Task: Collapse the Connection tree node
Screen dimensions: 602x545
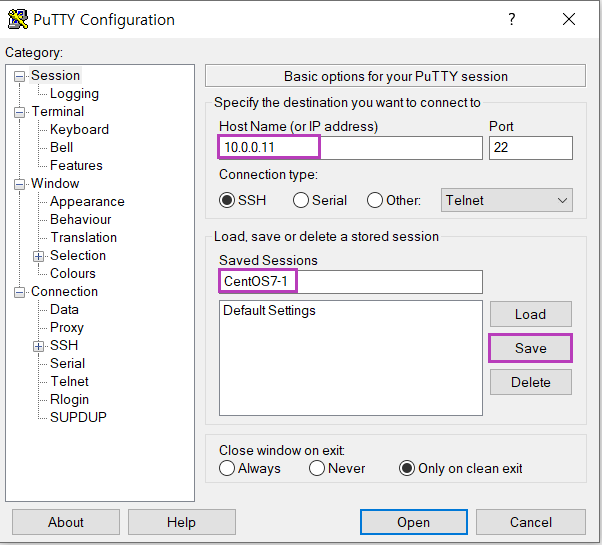Action: click(x=19, y=292)
